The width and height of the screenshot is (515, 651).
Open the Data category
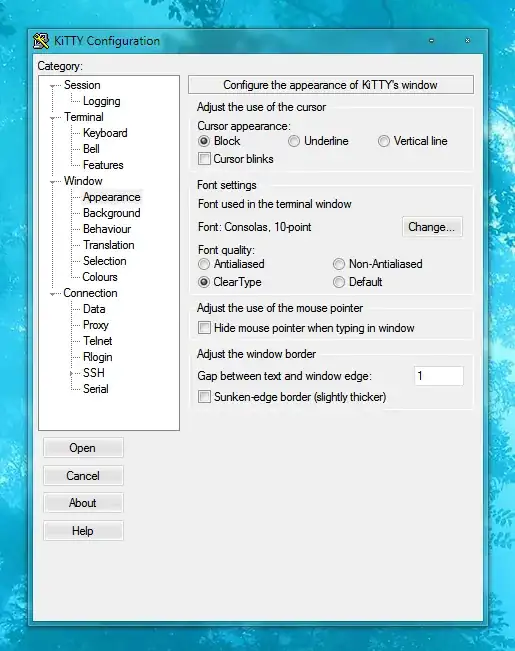coord(94,309)
